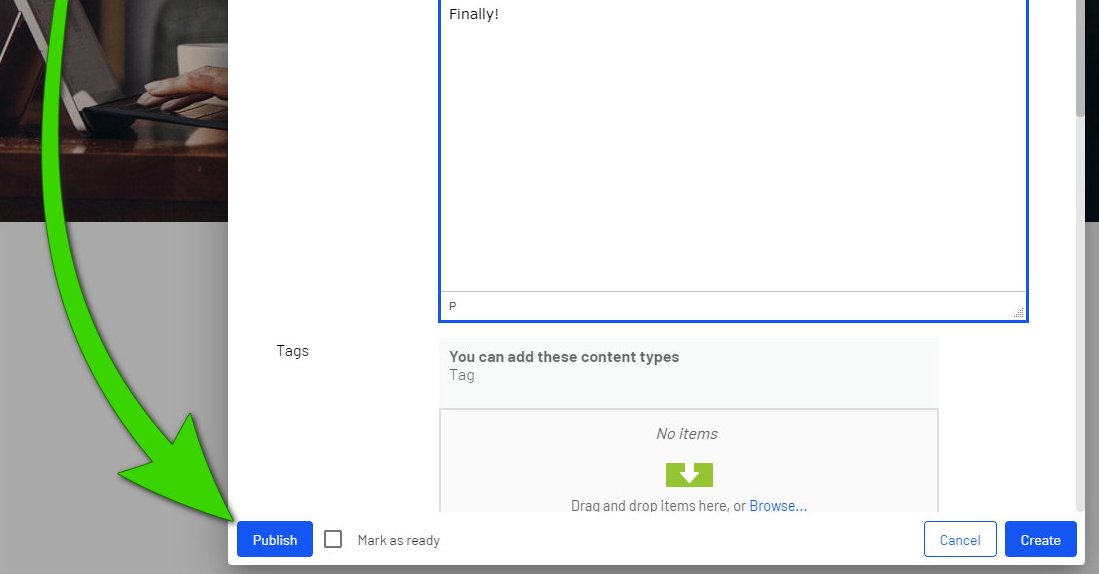This screenshot has height=574, width=1099.
Task: Click the editor resize grip icon
Action: pos(1018,313)
